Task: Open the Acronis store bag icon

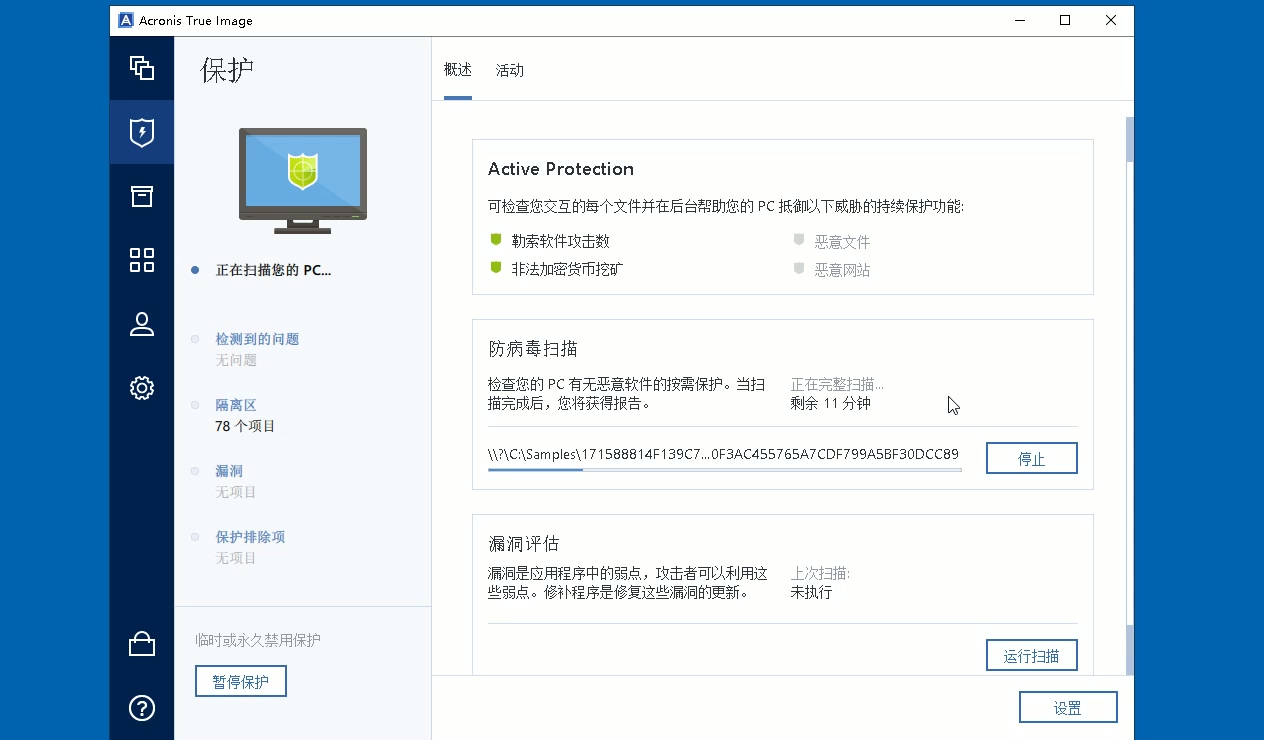Action: click(142, 644)
